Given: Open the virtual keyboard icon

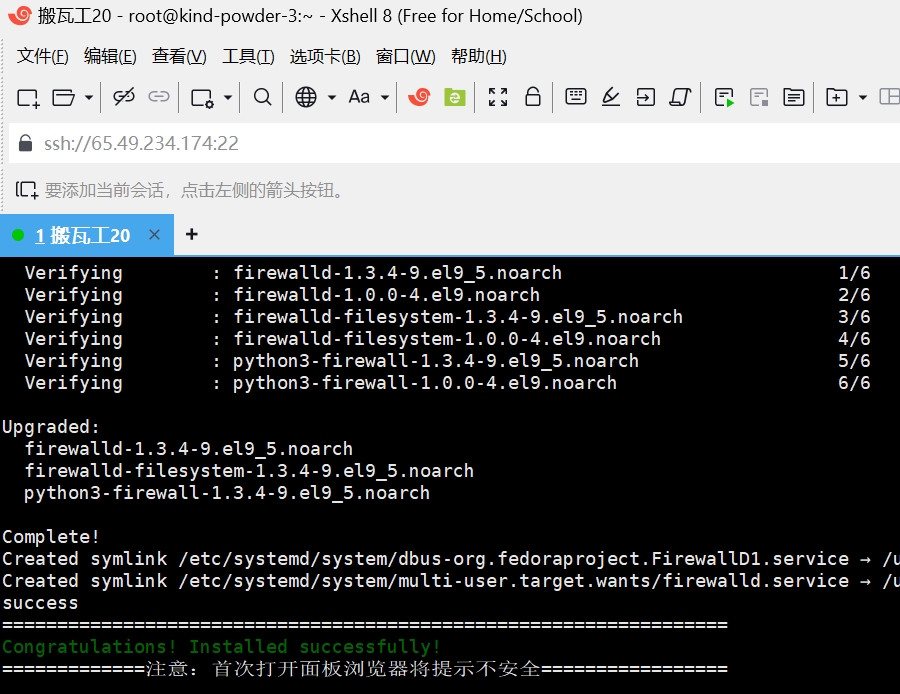Looking at the screenshot, I should (575, 97).
